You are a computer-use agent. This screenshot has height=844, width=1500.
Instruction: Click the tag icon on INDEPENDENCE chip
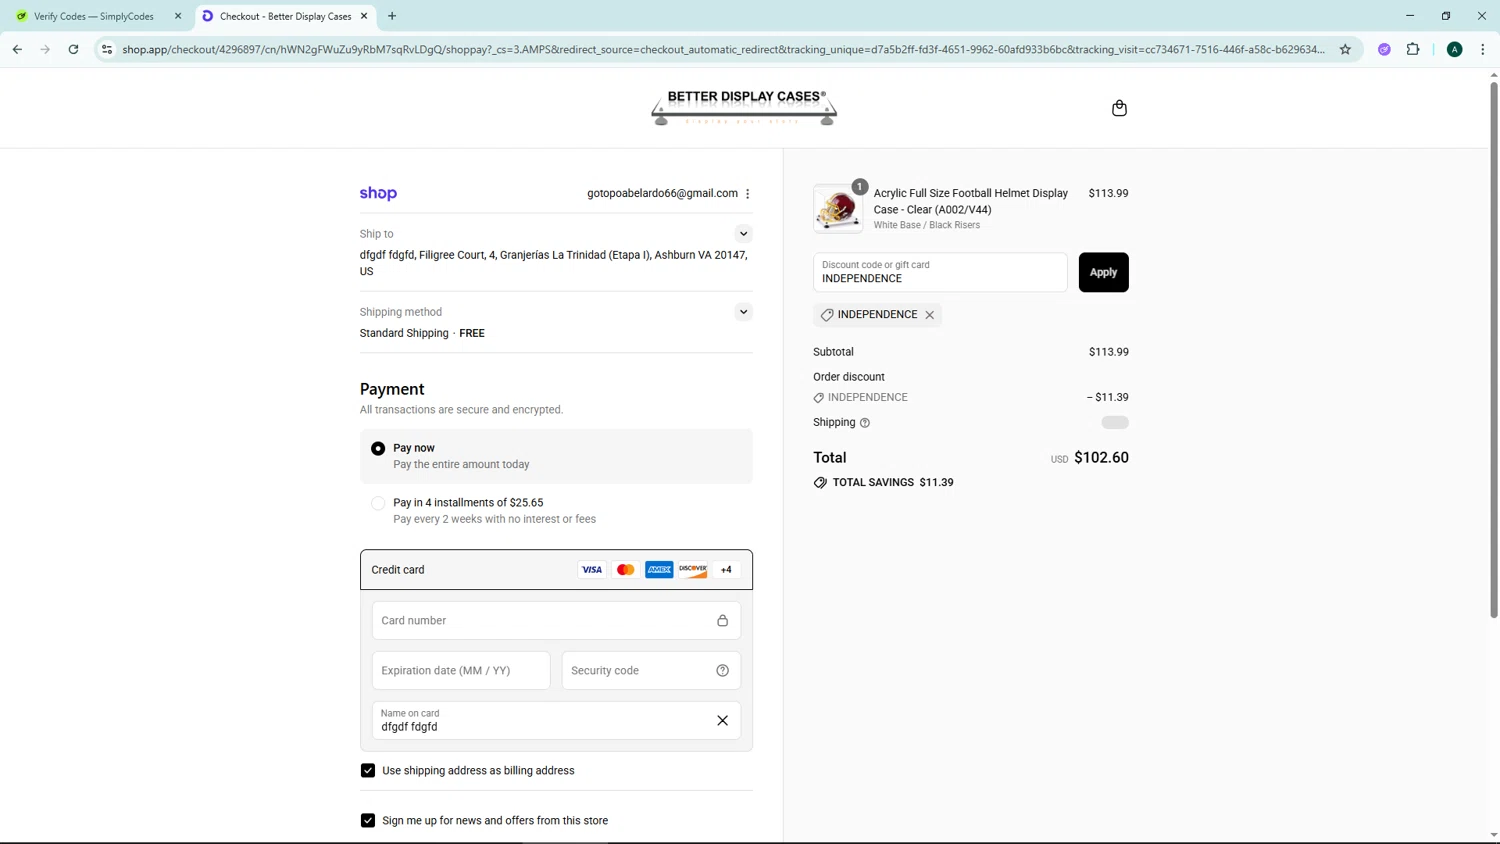[x=827, y=315]
